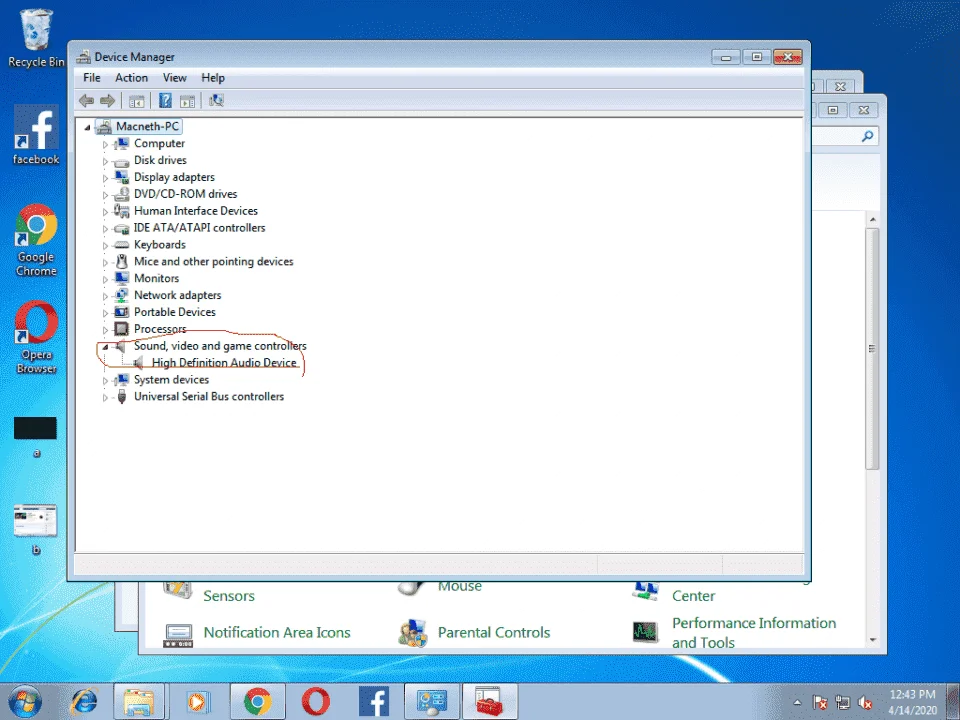The width and height of the screenshot is (960, 720).
Task: Open the desktop file named b
Action: pyautogui.click(x=36, y=530)
